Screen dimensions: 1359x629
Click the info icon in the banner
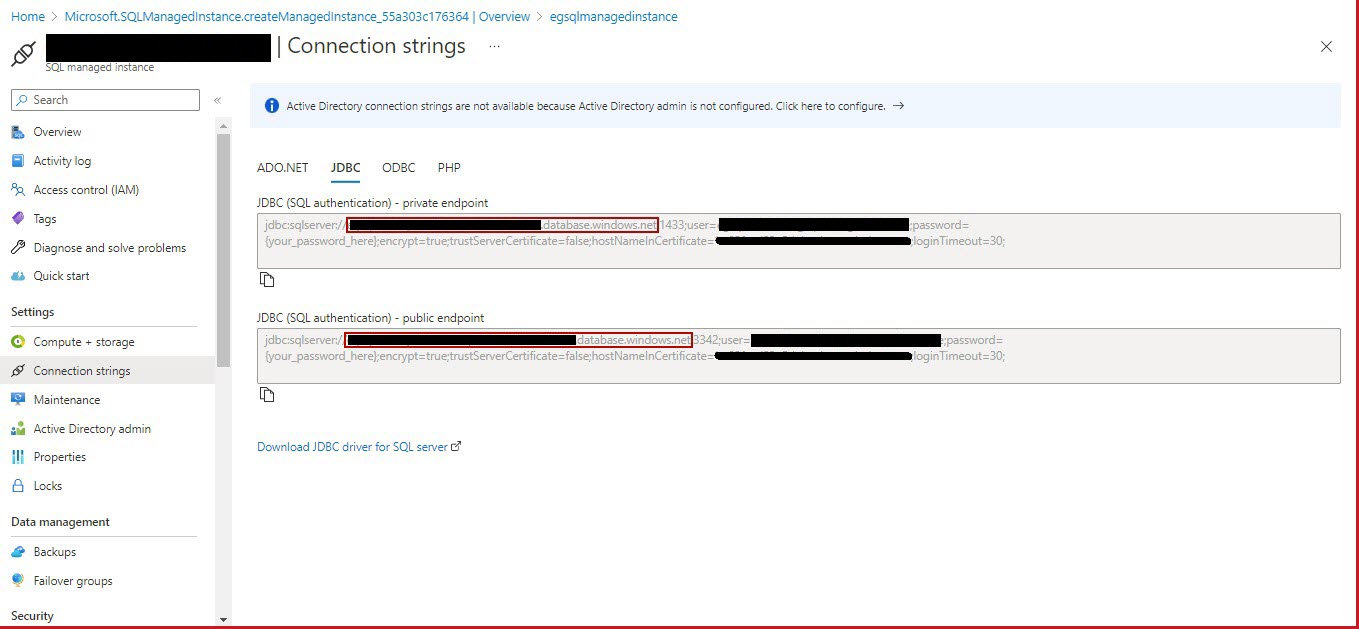click(x=271, y=106)
